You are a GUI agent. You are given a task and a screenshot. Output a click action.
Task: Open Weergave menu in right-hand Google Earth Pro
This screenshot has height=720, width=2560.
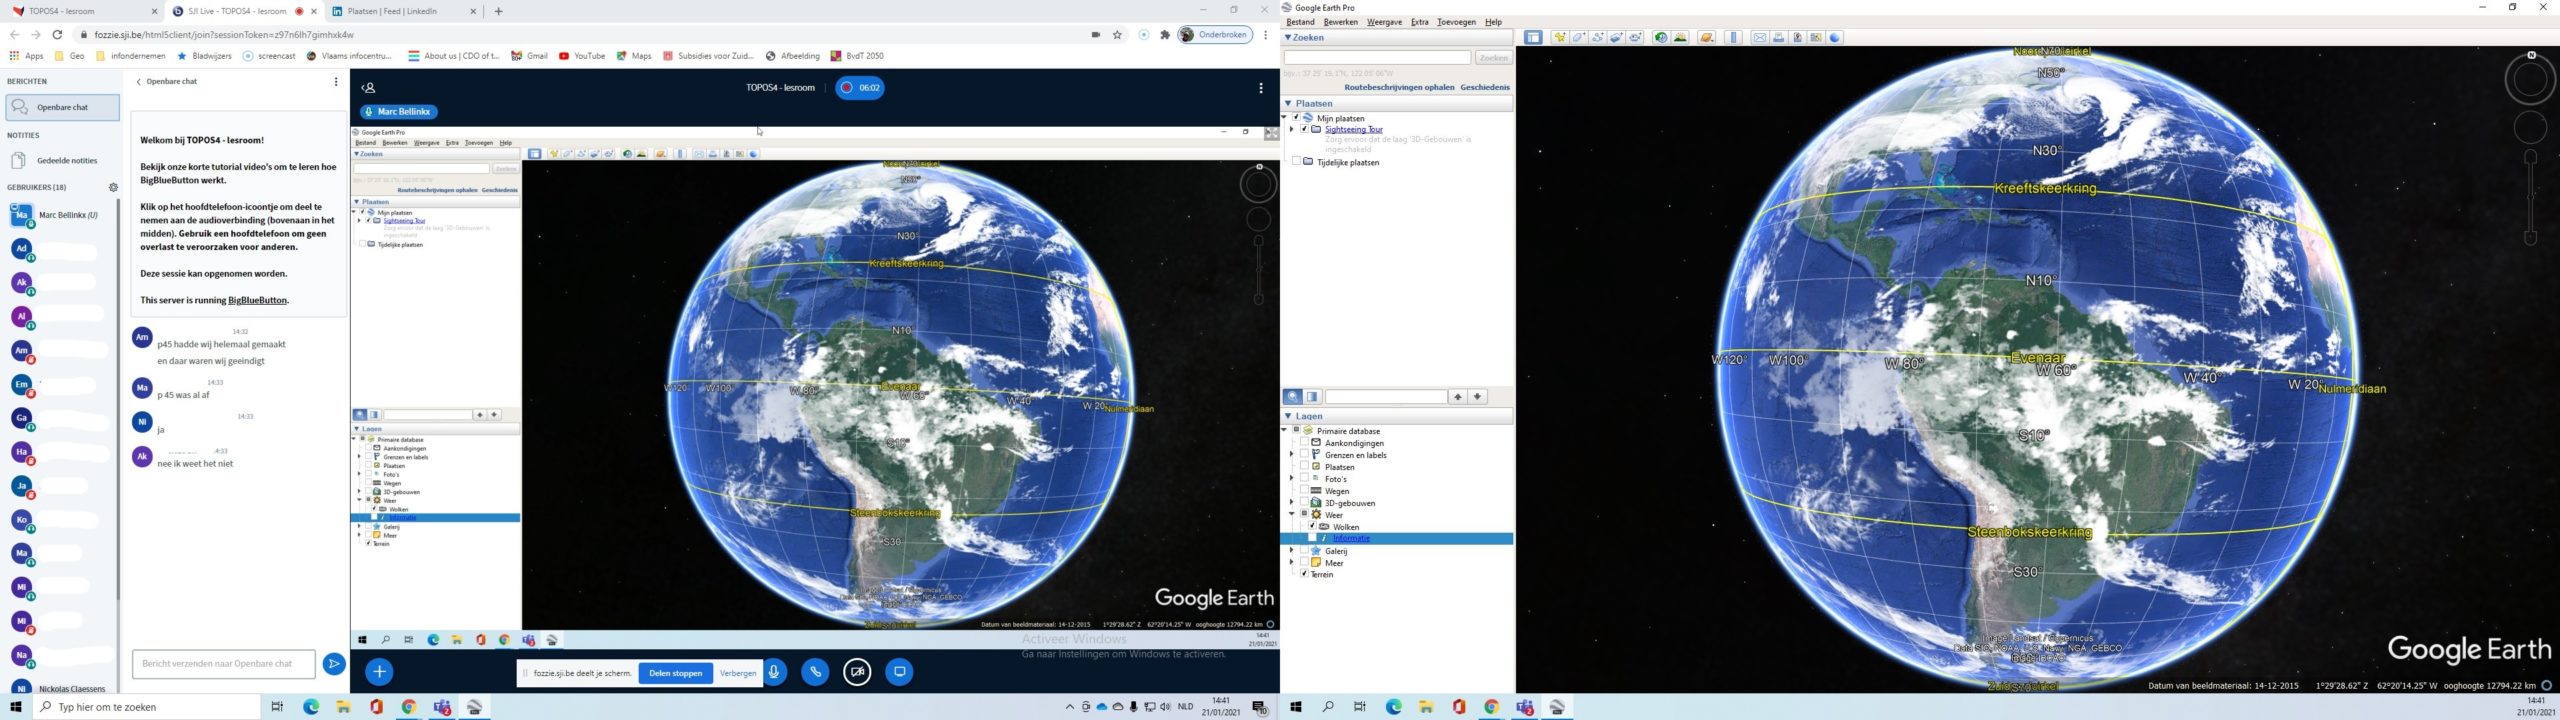[1384, 22]
